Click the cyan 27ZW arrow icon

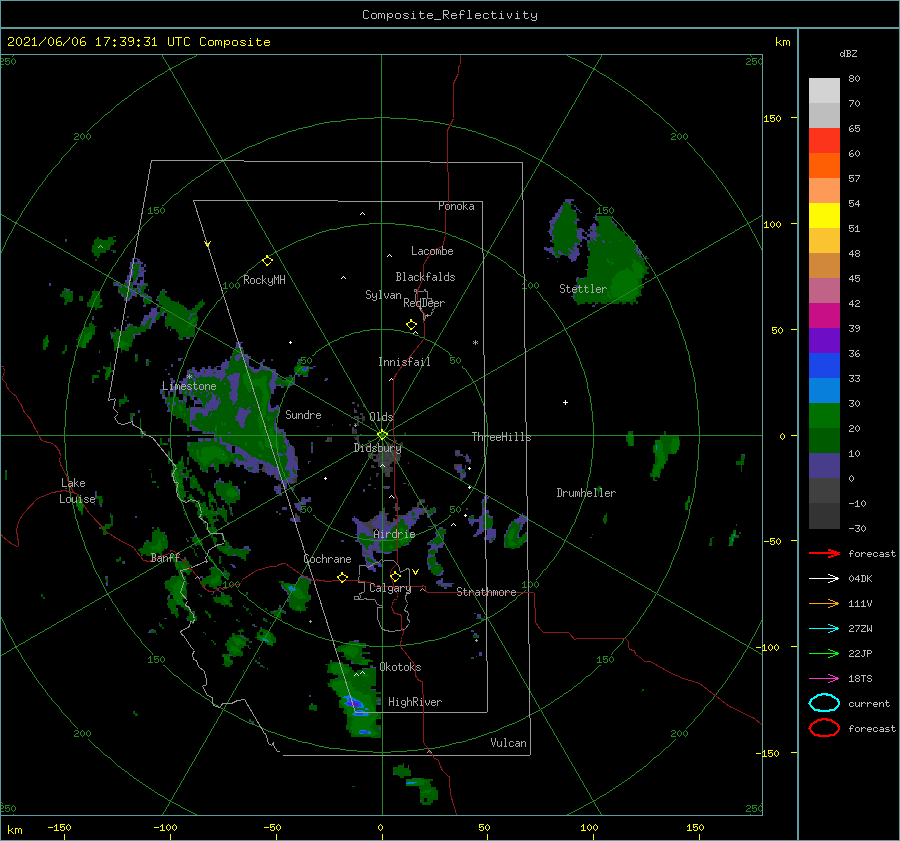pyautogui.click(x=824, y=629)
